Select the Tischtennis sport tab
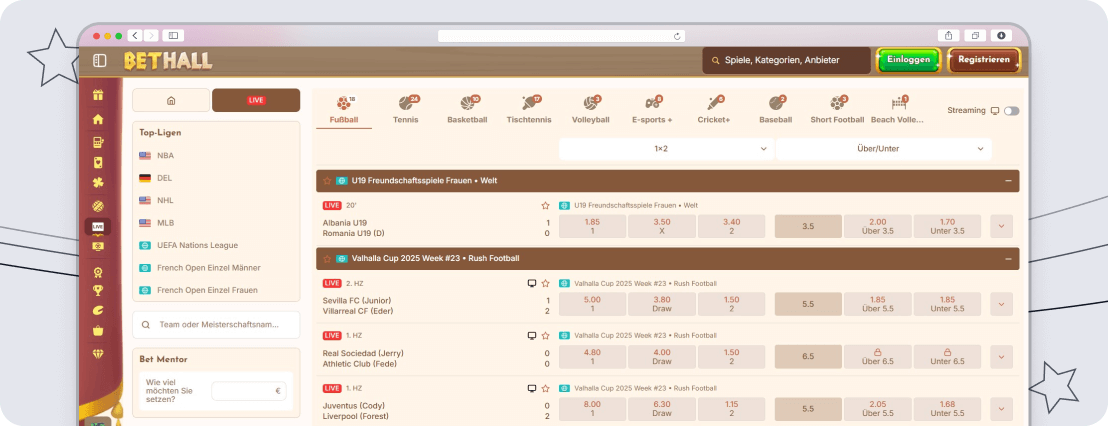 (529, 110)
